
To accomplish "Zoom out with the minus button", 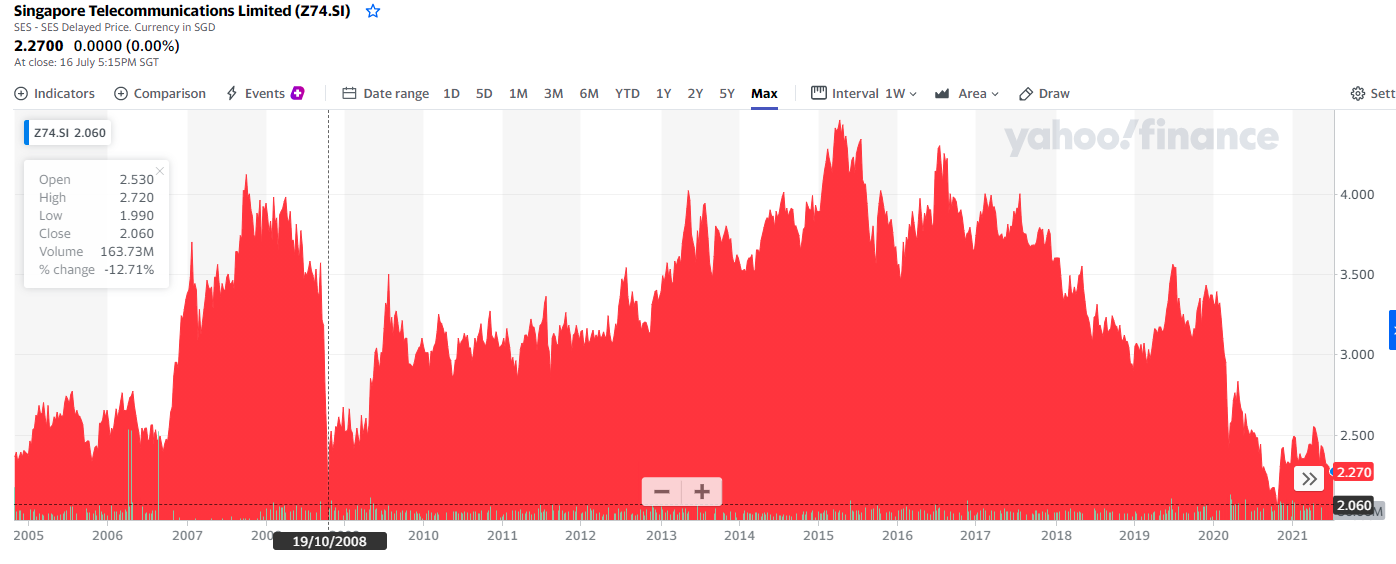I will (x=661, y=491).
